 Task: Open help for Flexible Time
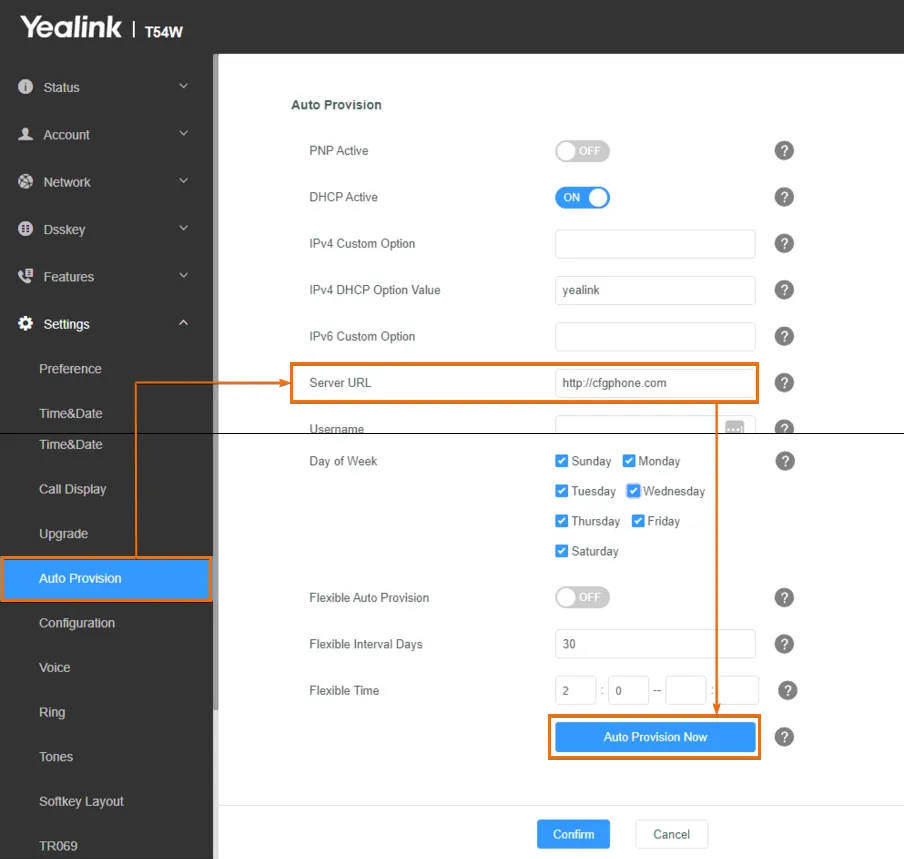(x=788, y=691)
